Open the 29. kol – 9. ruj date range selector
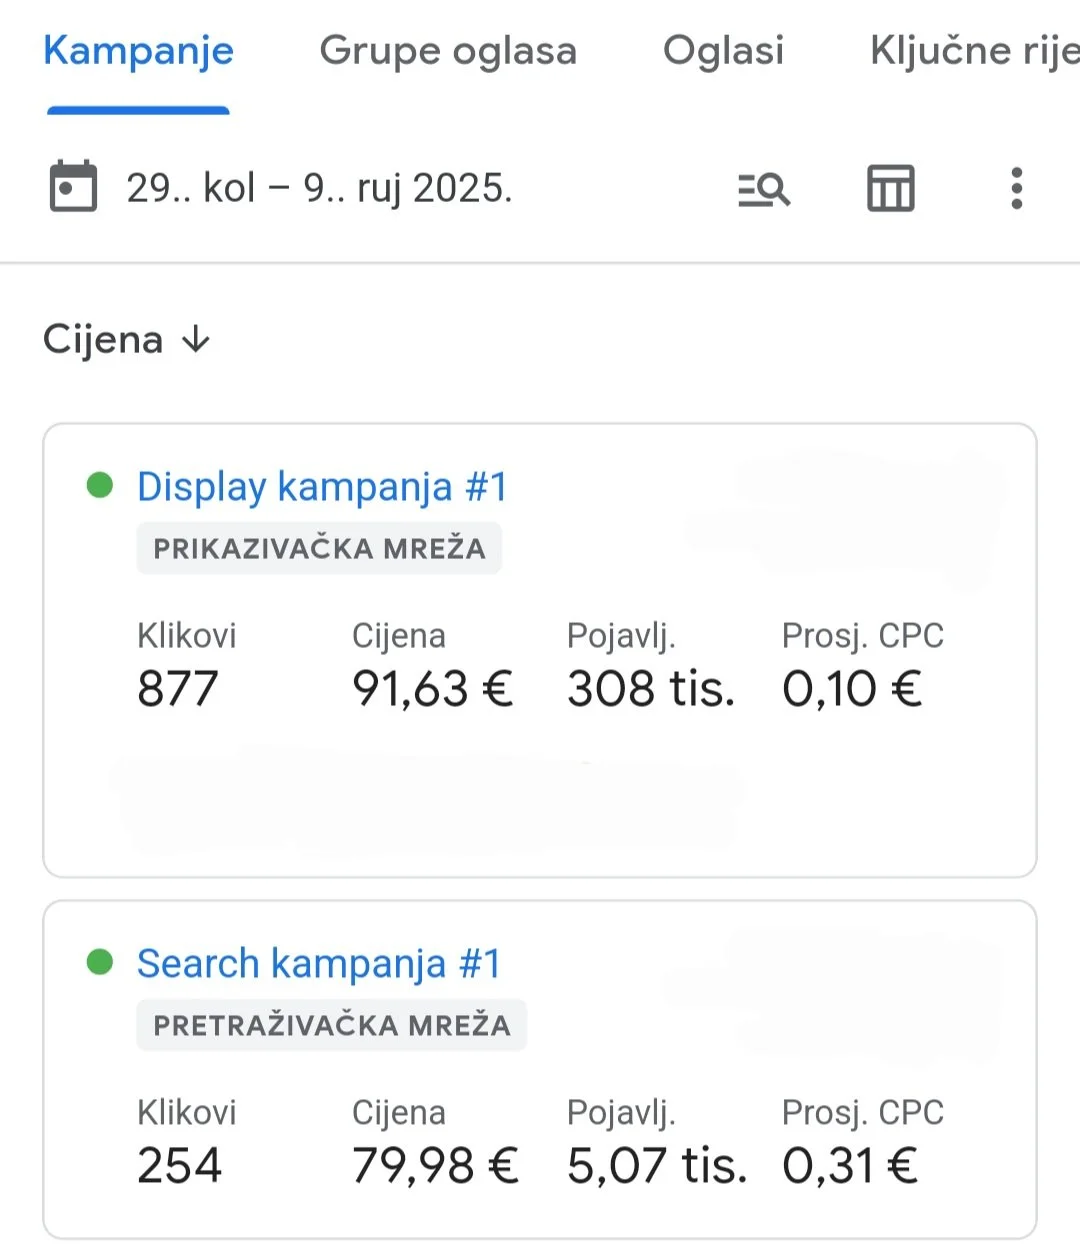Screen dimensions: 1080x1258 (x=319, y=188)
